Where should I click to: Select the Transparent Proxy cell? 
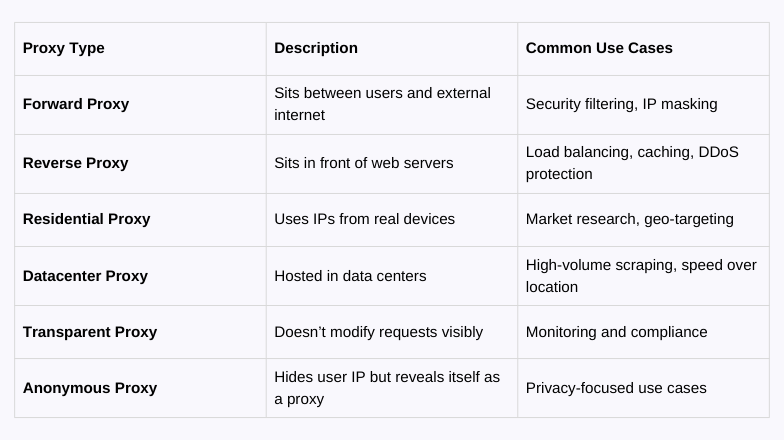140,332
